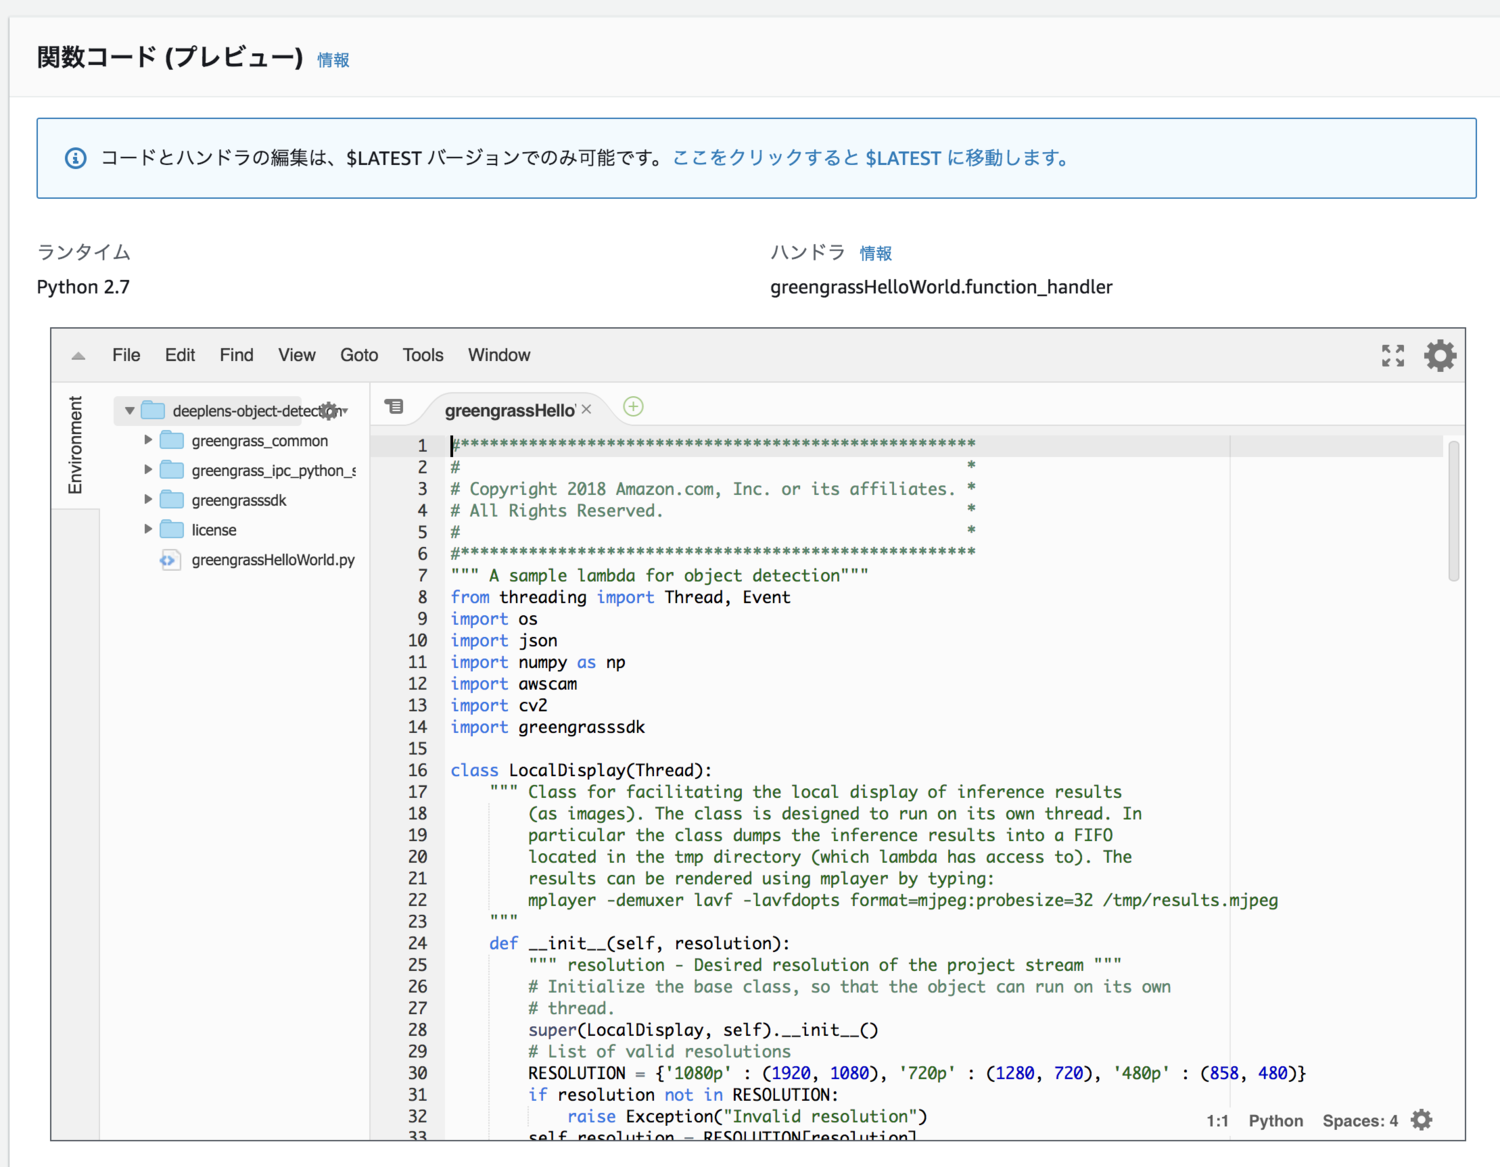The image size is (1500, 1167).
Task: Click the 'import awscam' code line
Action: pos(514,684)
